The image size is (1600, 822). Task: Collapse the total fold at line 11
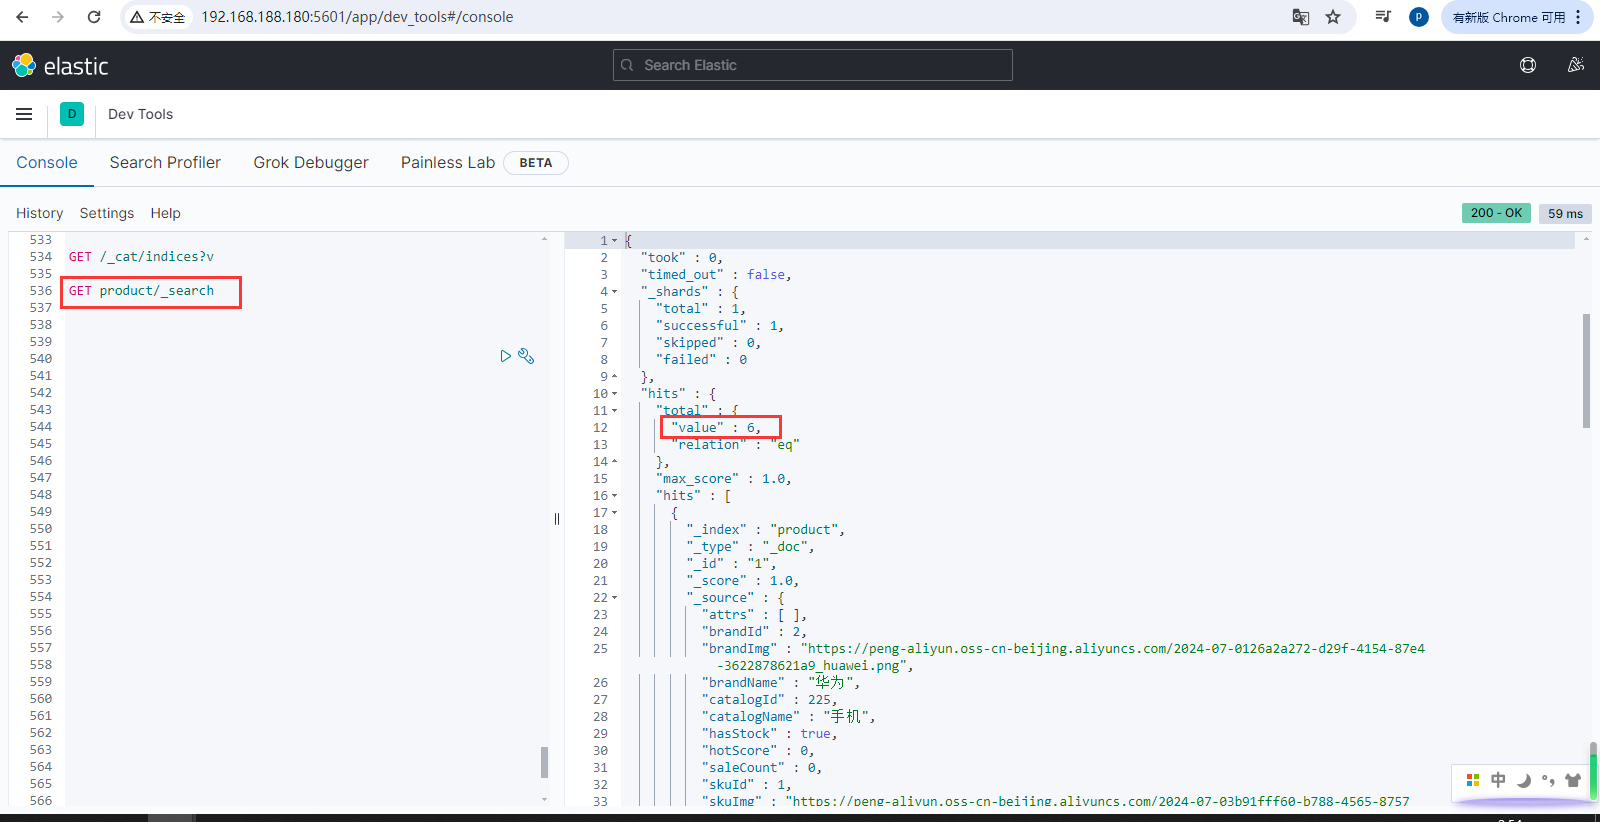click(x=615, y=411)
